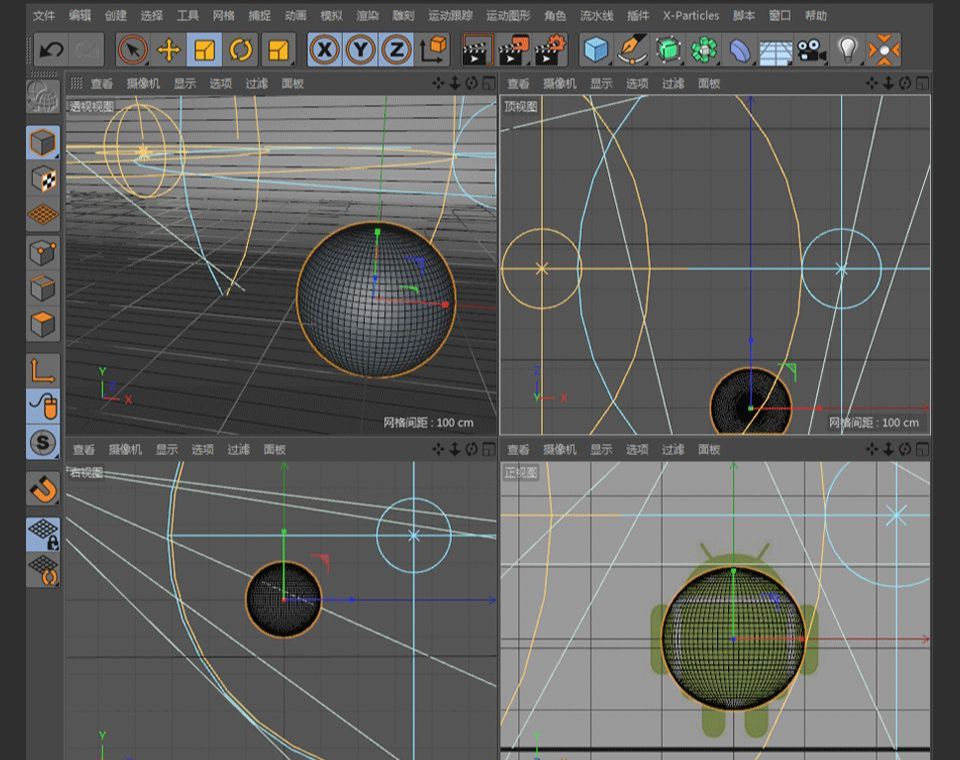Open the Pen spline tool flyout
960x760 pixels.
632,50
